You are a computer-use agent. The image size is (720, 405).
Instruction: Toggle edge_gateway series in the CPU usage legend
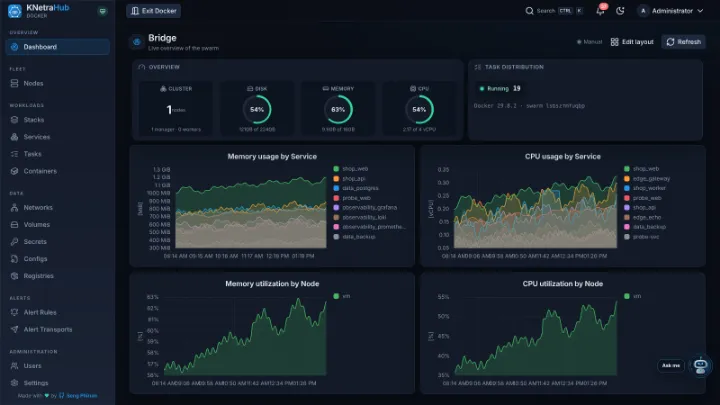pyautogui.click(x=647, y=179)
